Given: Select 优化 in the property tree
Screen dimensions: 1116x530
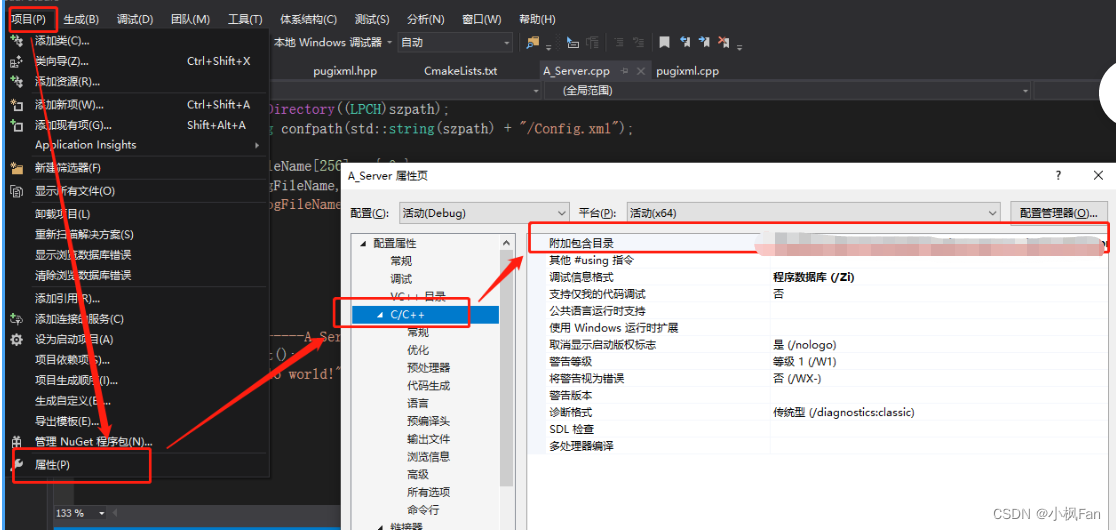Looking at the screenshot, I should 418,350.
